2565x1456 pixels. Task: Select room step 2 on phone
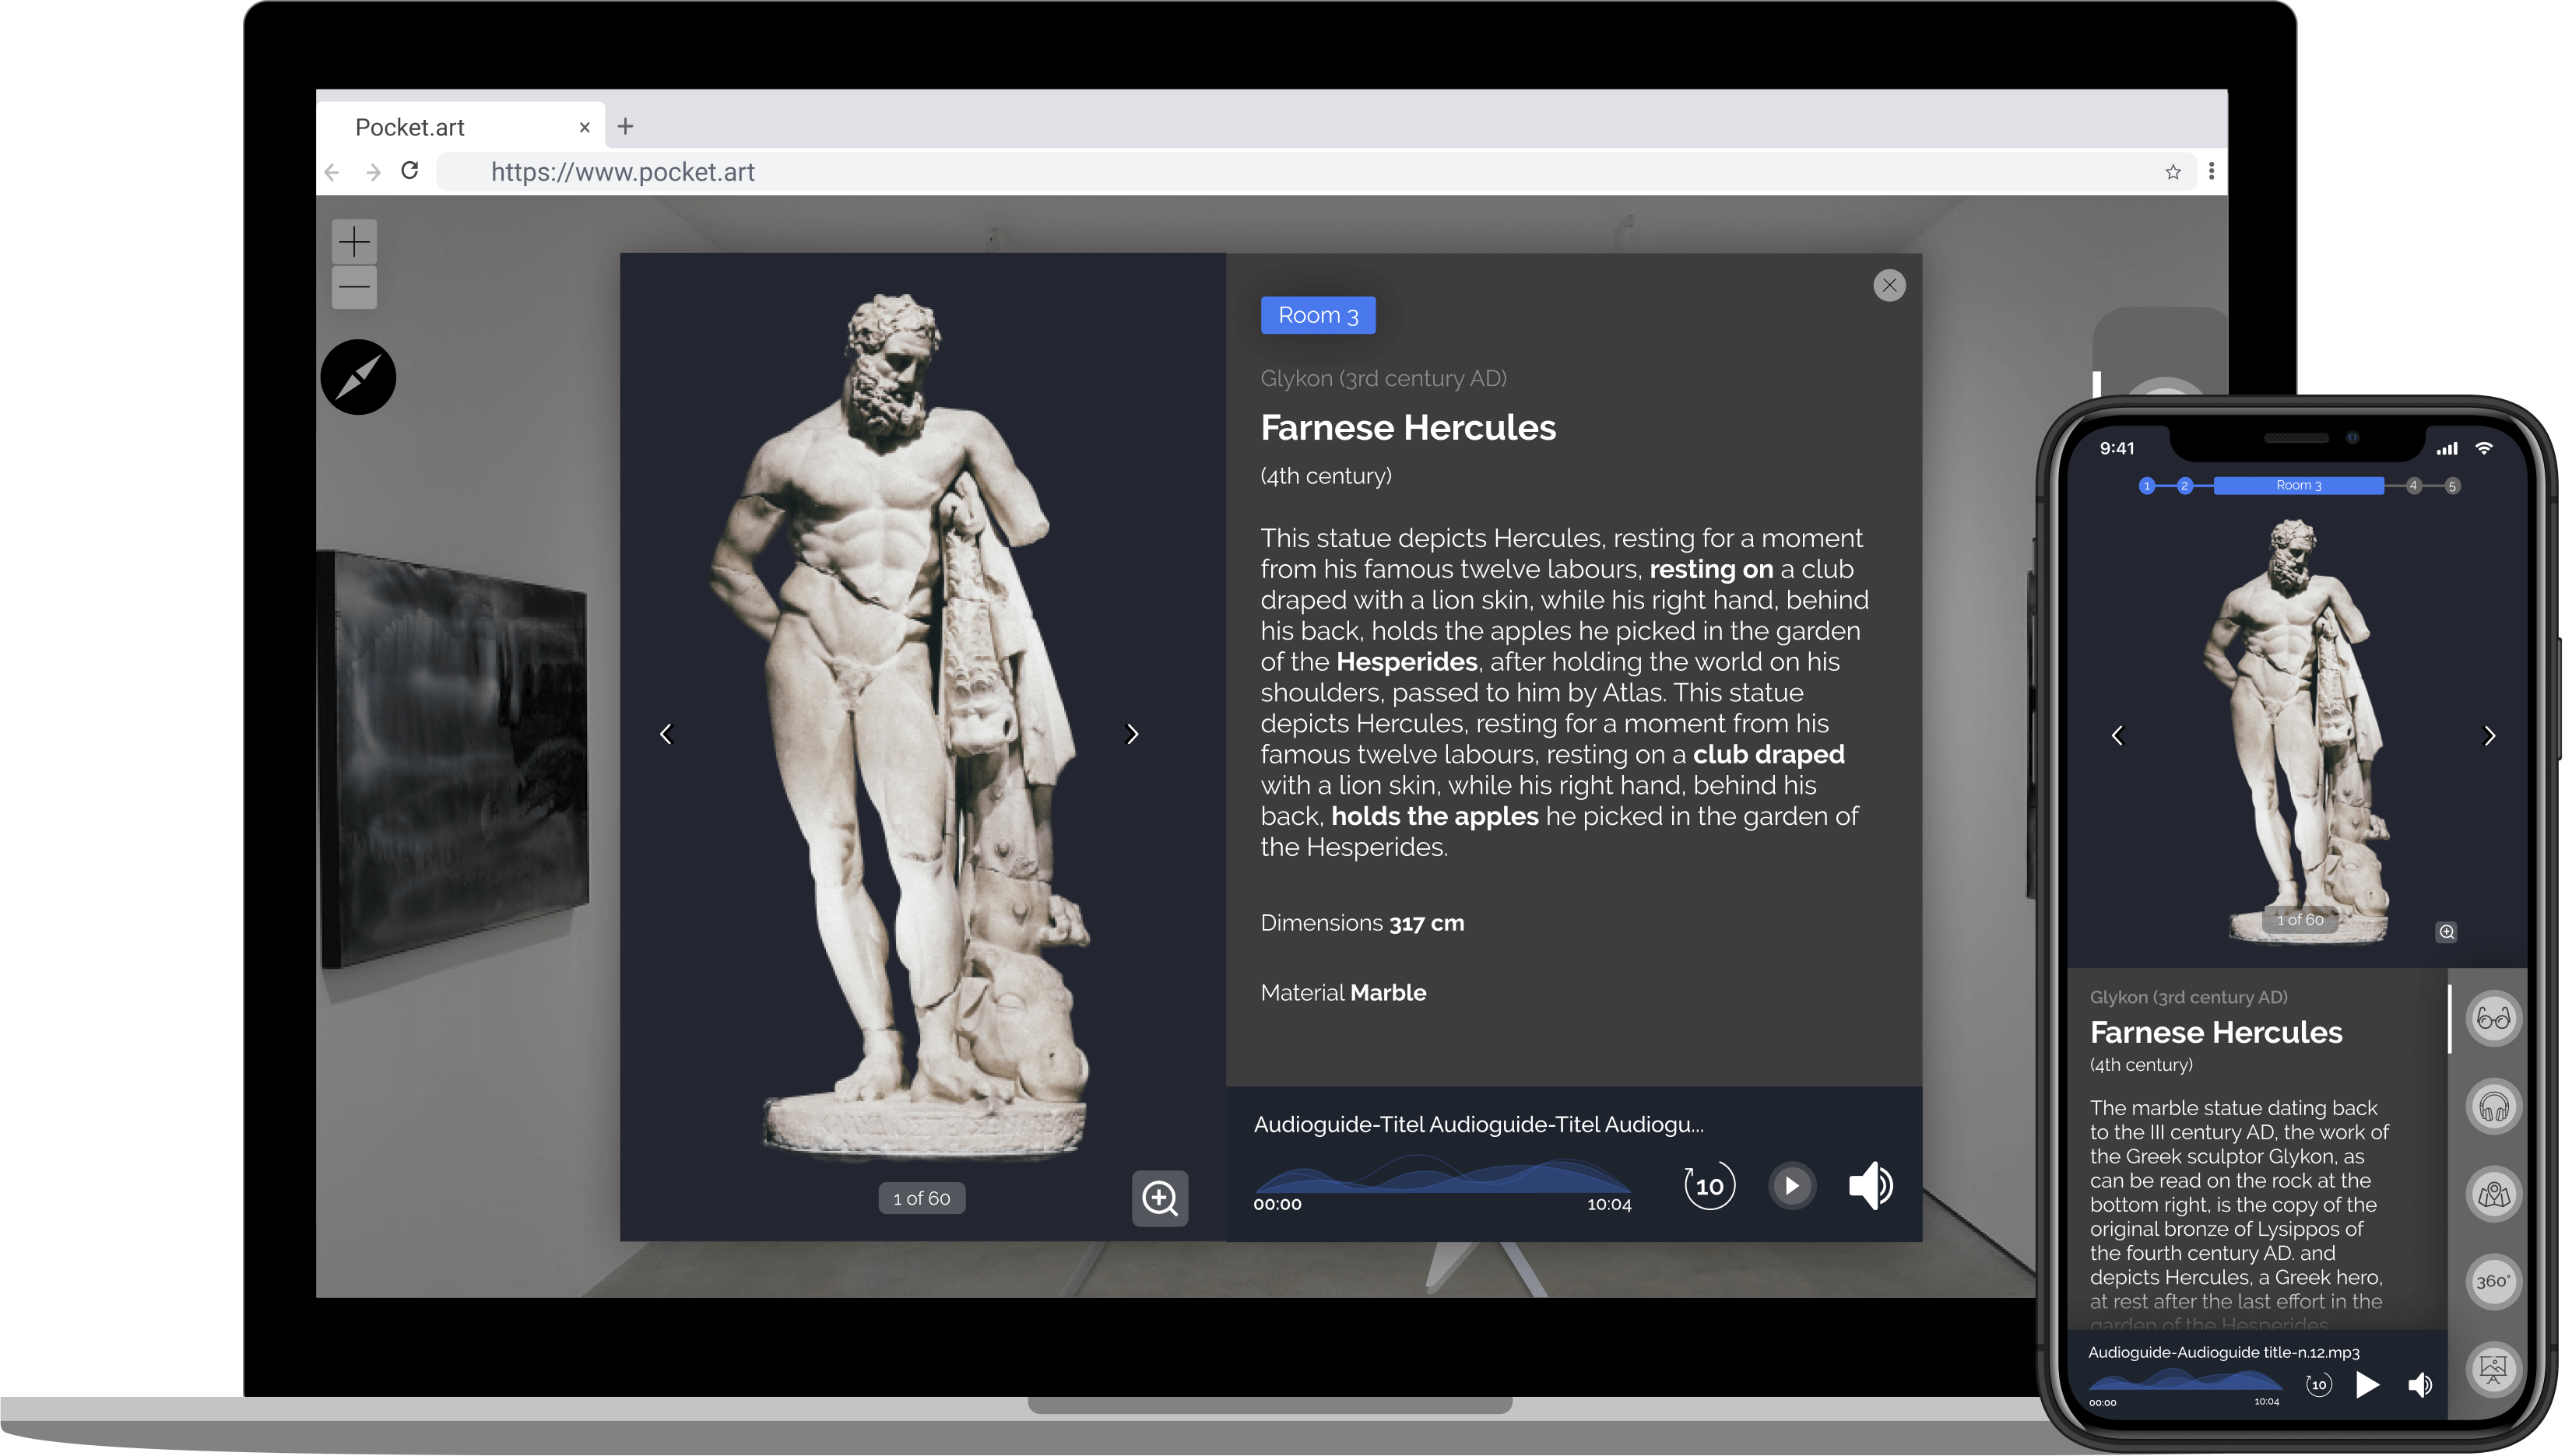(2185, 486)
